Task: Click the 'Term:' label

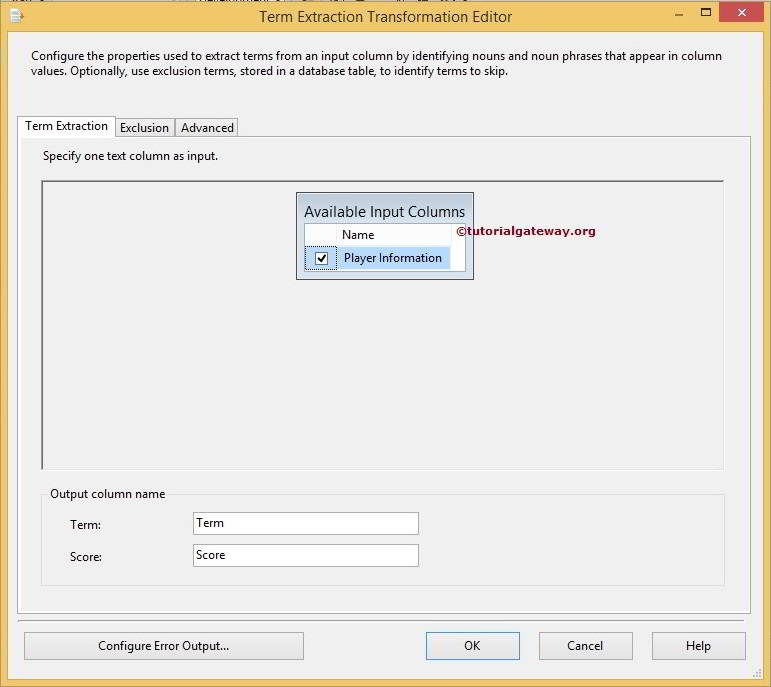Action: [86, 525]
